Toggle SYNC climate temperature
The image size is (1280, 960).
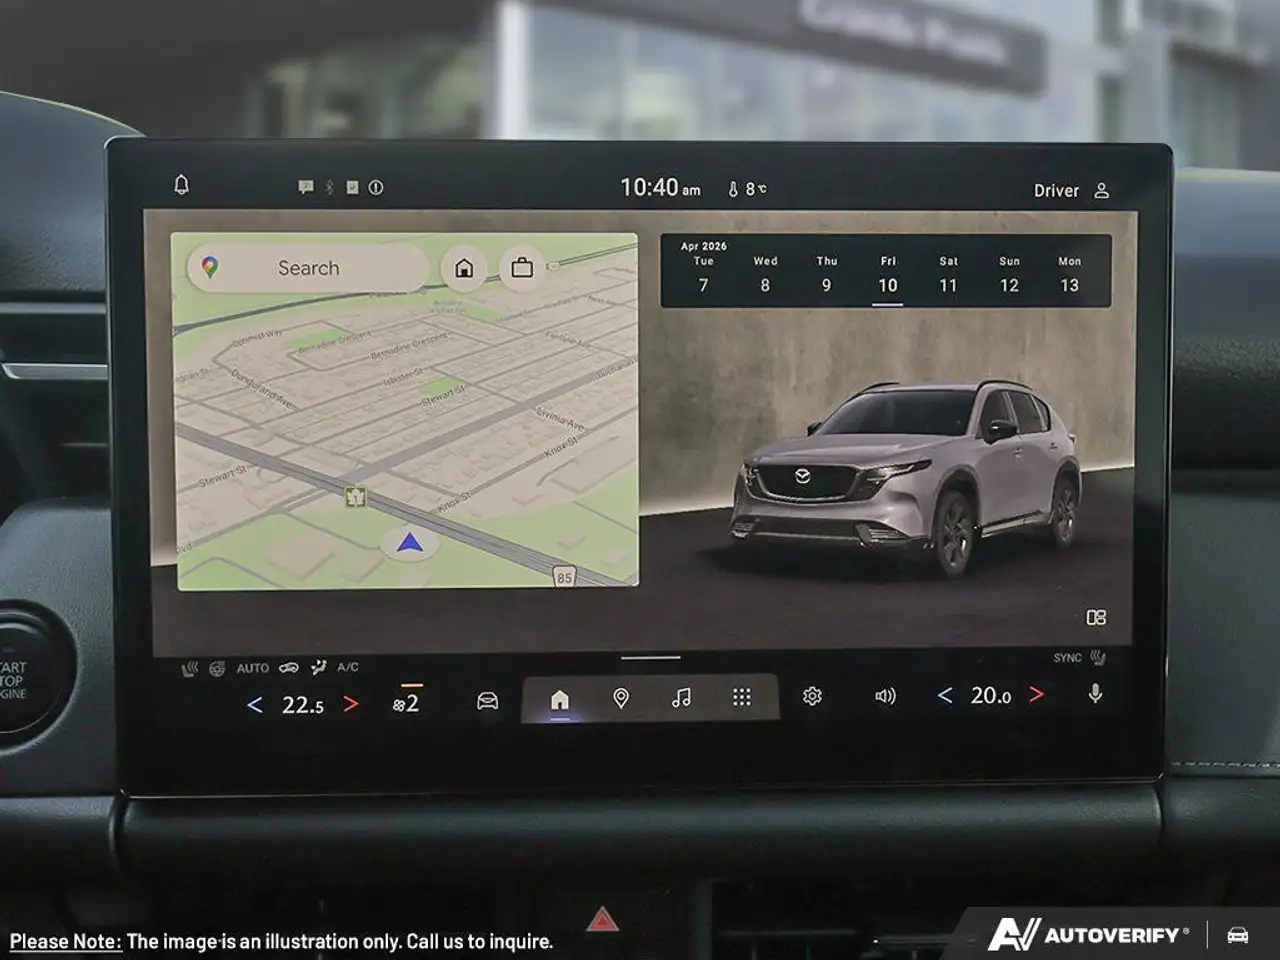point(1068,658)
